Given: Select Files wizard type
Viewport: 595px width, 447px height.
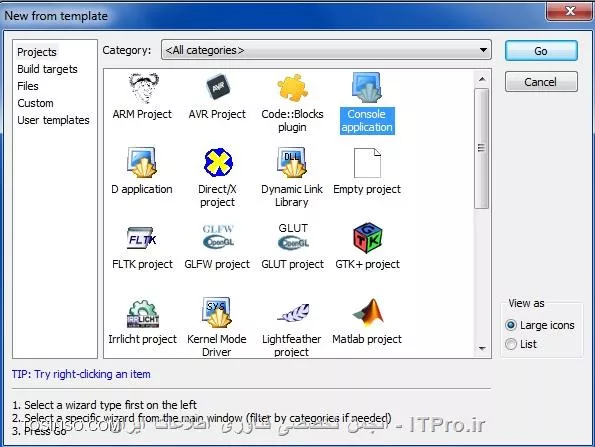Looking at the screenshot, I should [x=28, y=86].
